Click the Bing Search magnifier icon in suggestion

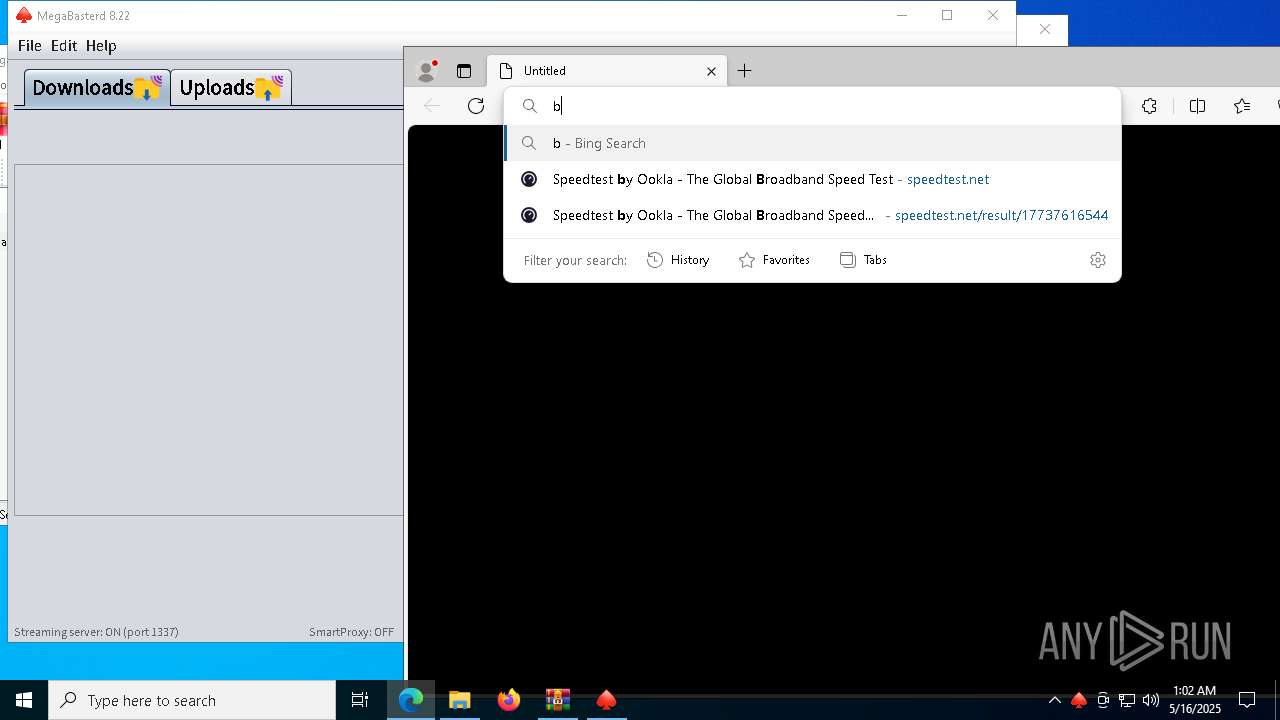(529, 143)
